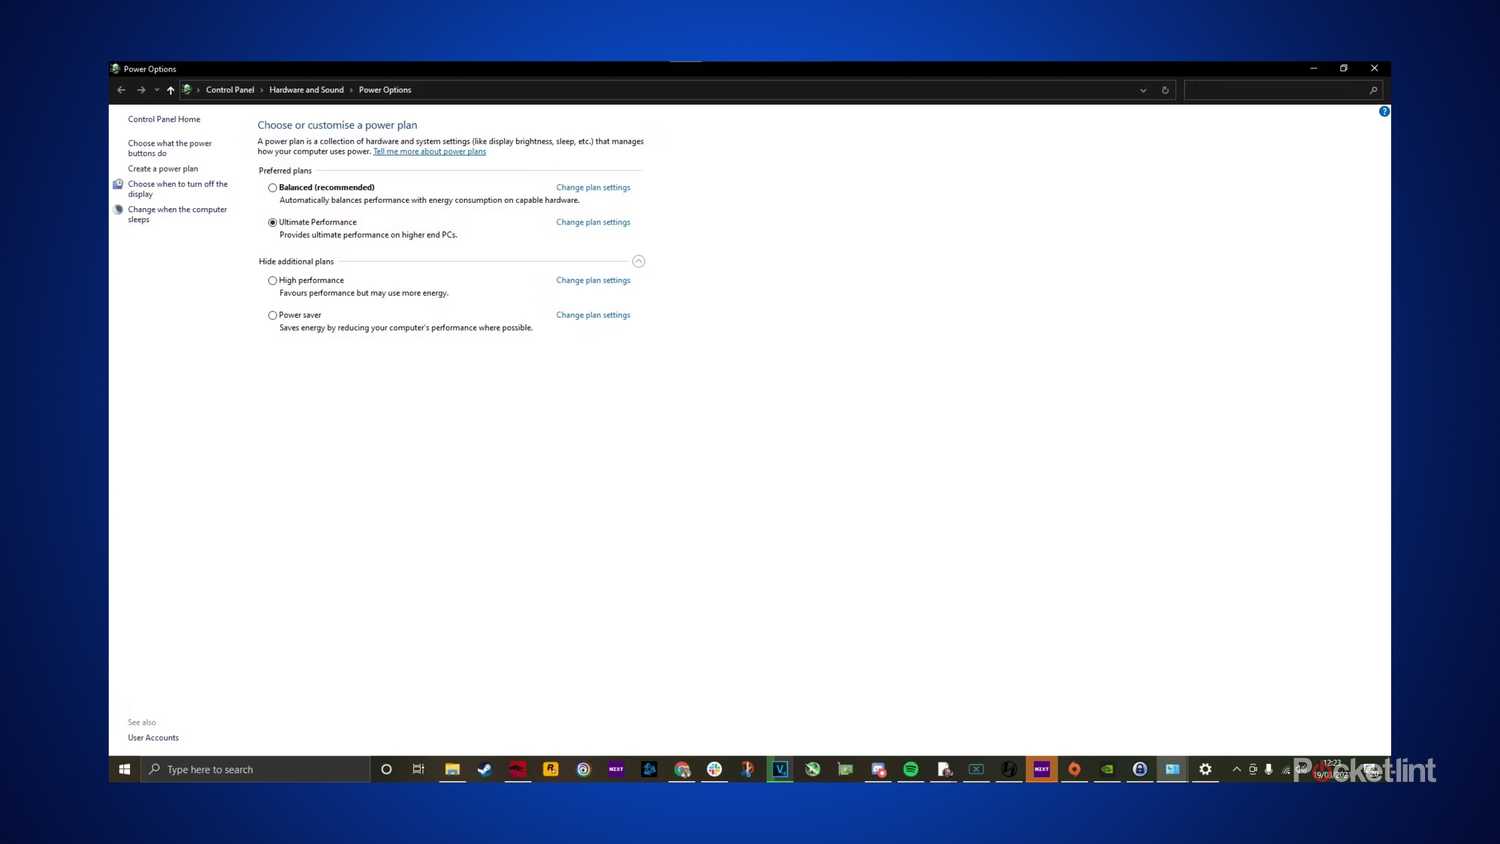Image resolution: width=1500 pixels, height=844 pixels.
Task: Open Google Chrome from the taskbar
Action: 682,769
